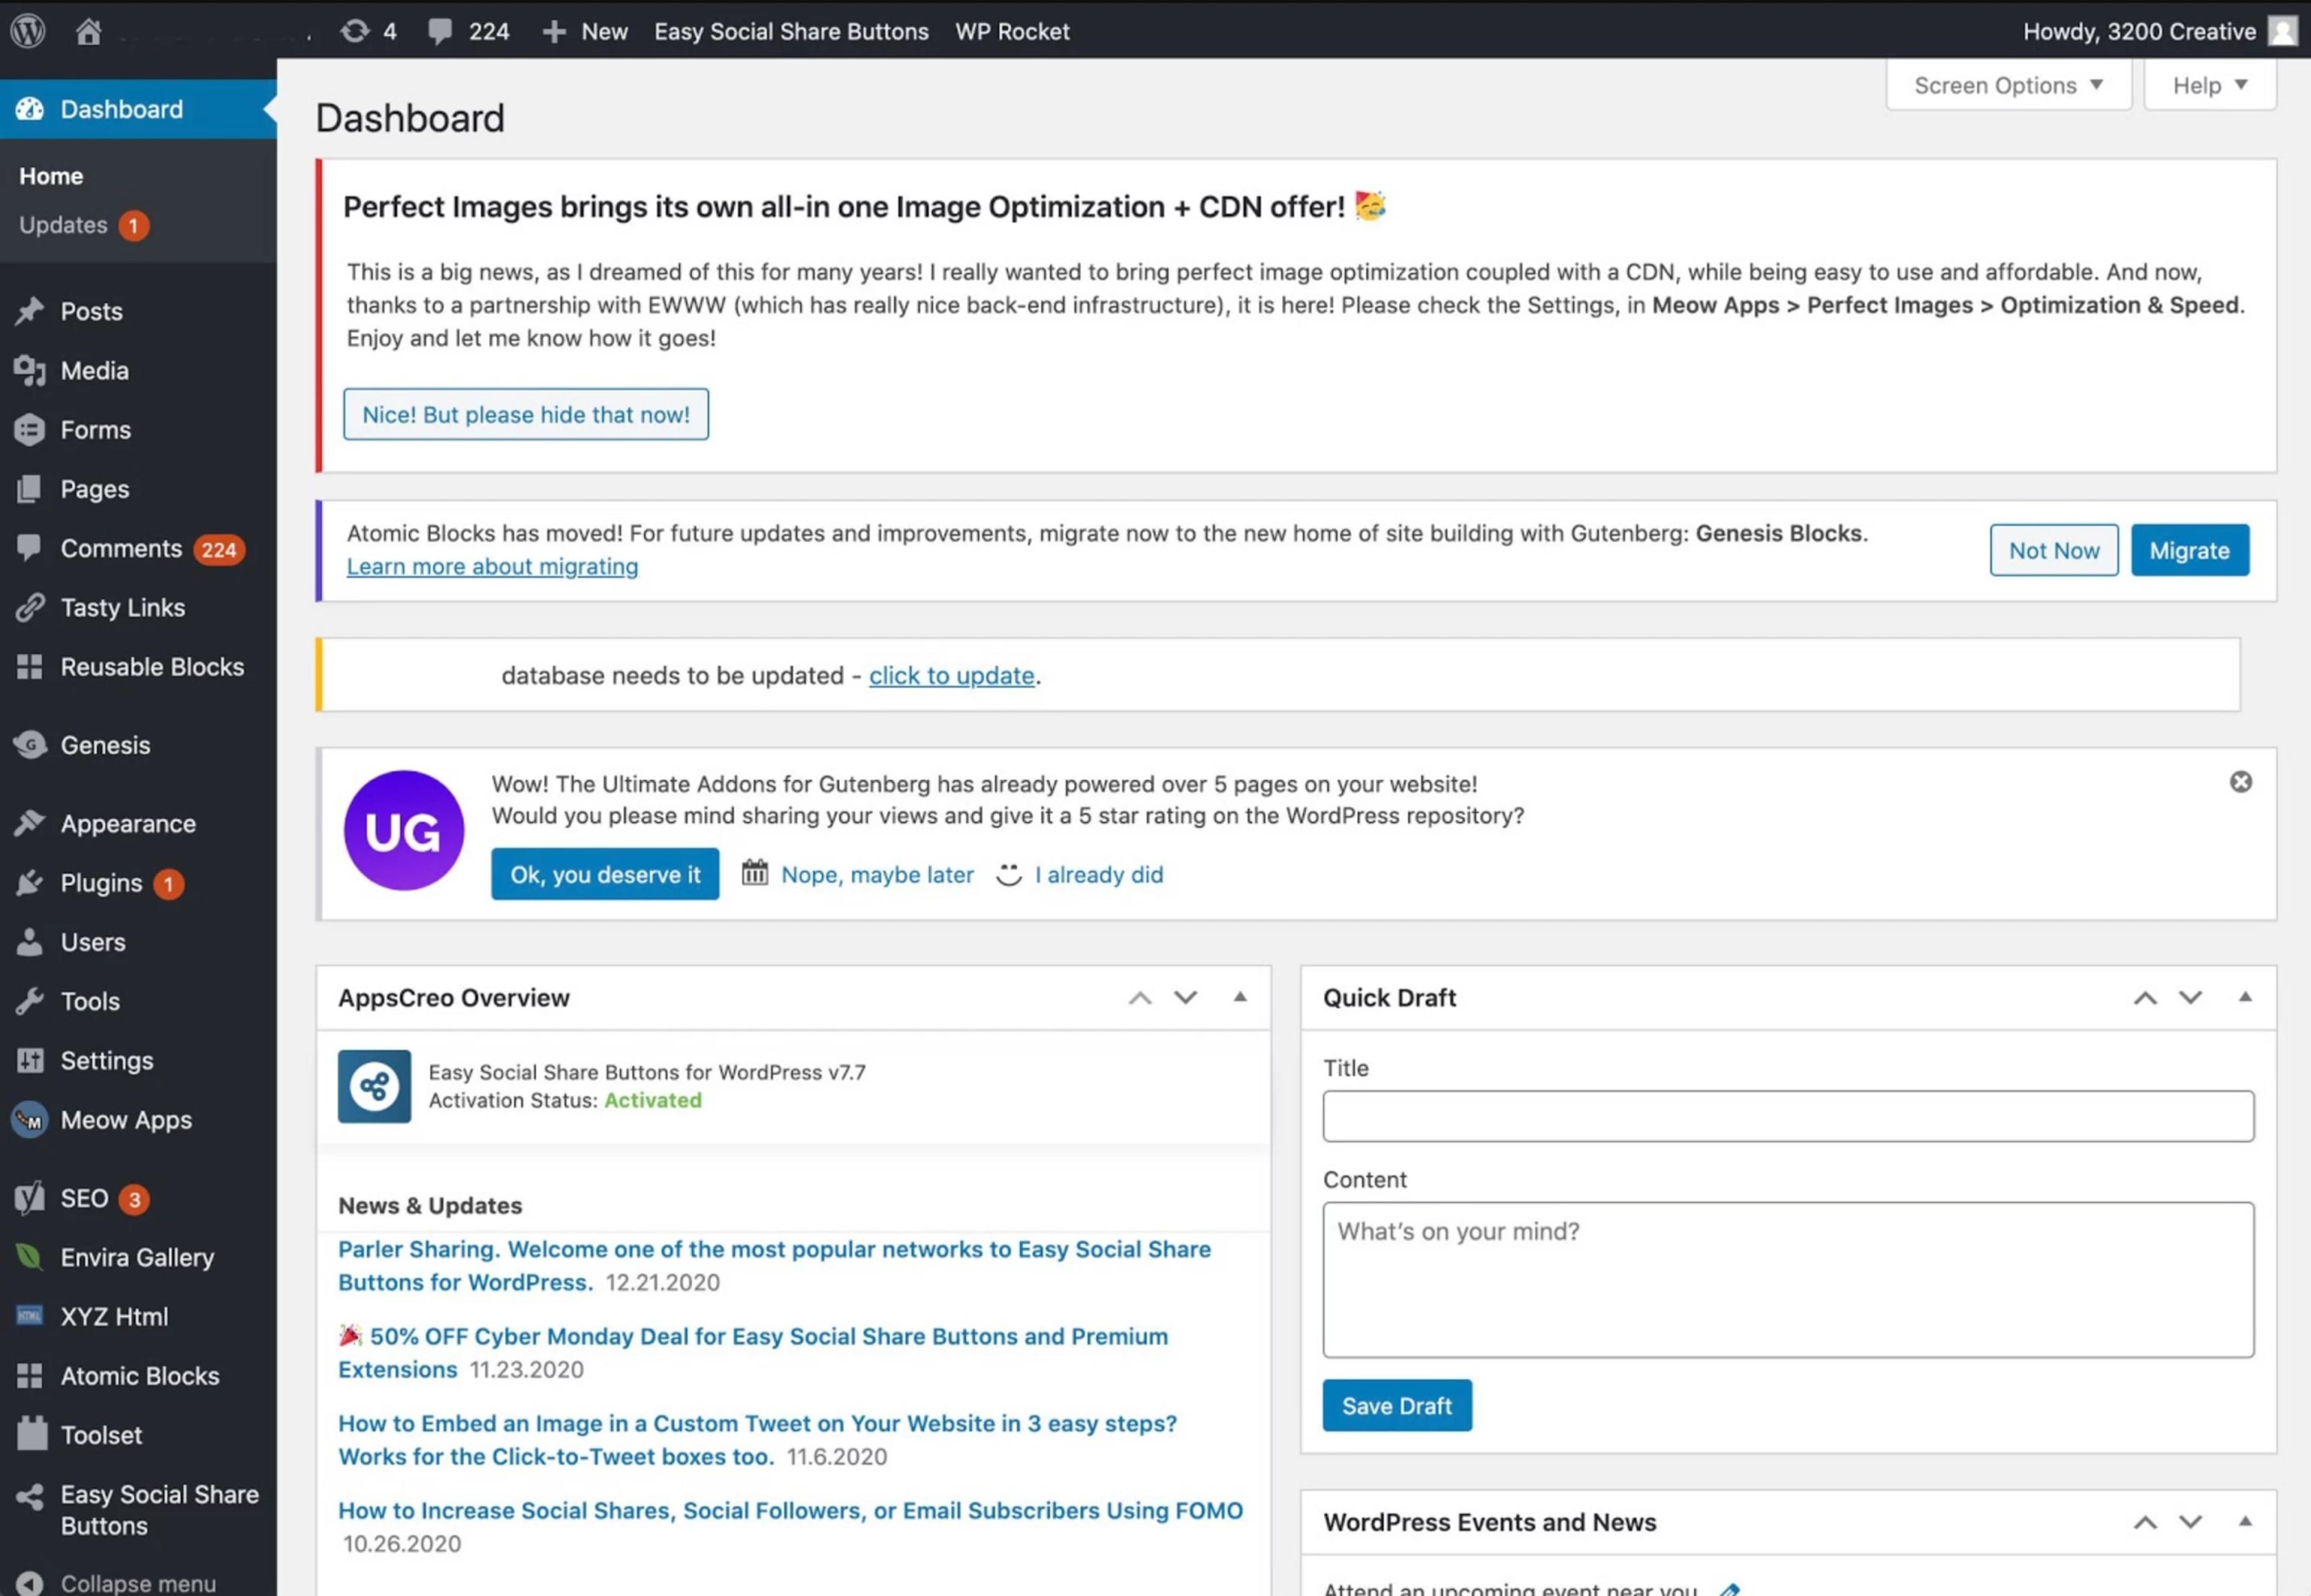Follow the click to update link
This screenshot has width=2311, height=1596.
[x=951, y=675]
